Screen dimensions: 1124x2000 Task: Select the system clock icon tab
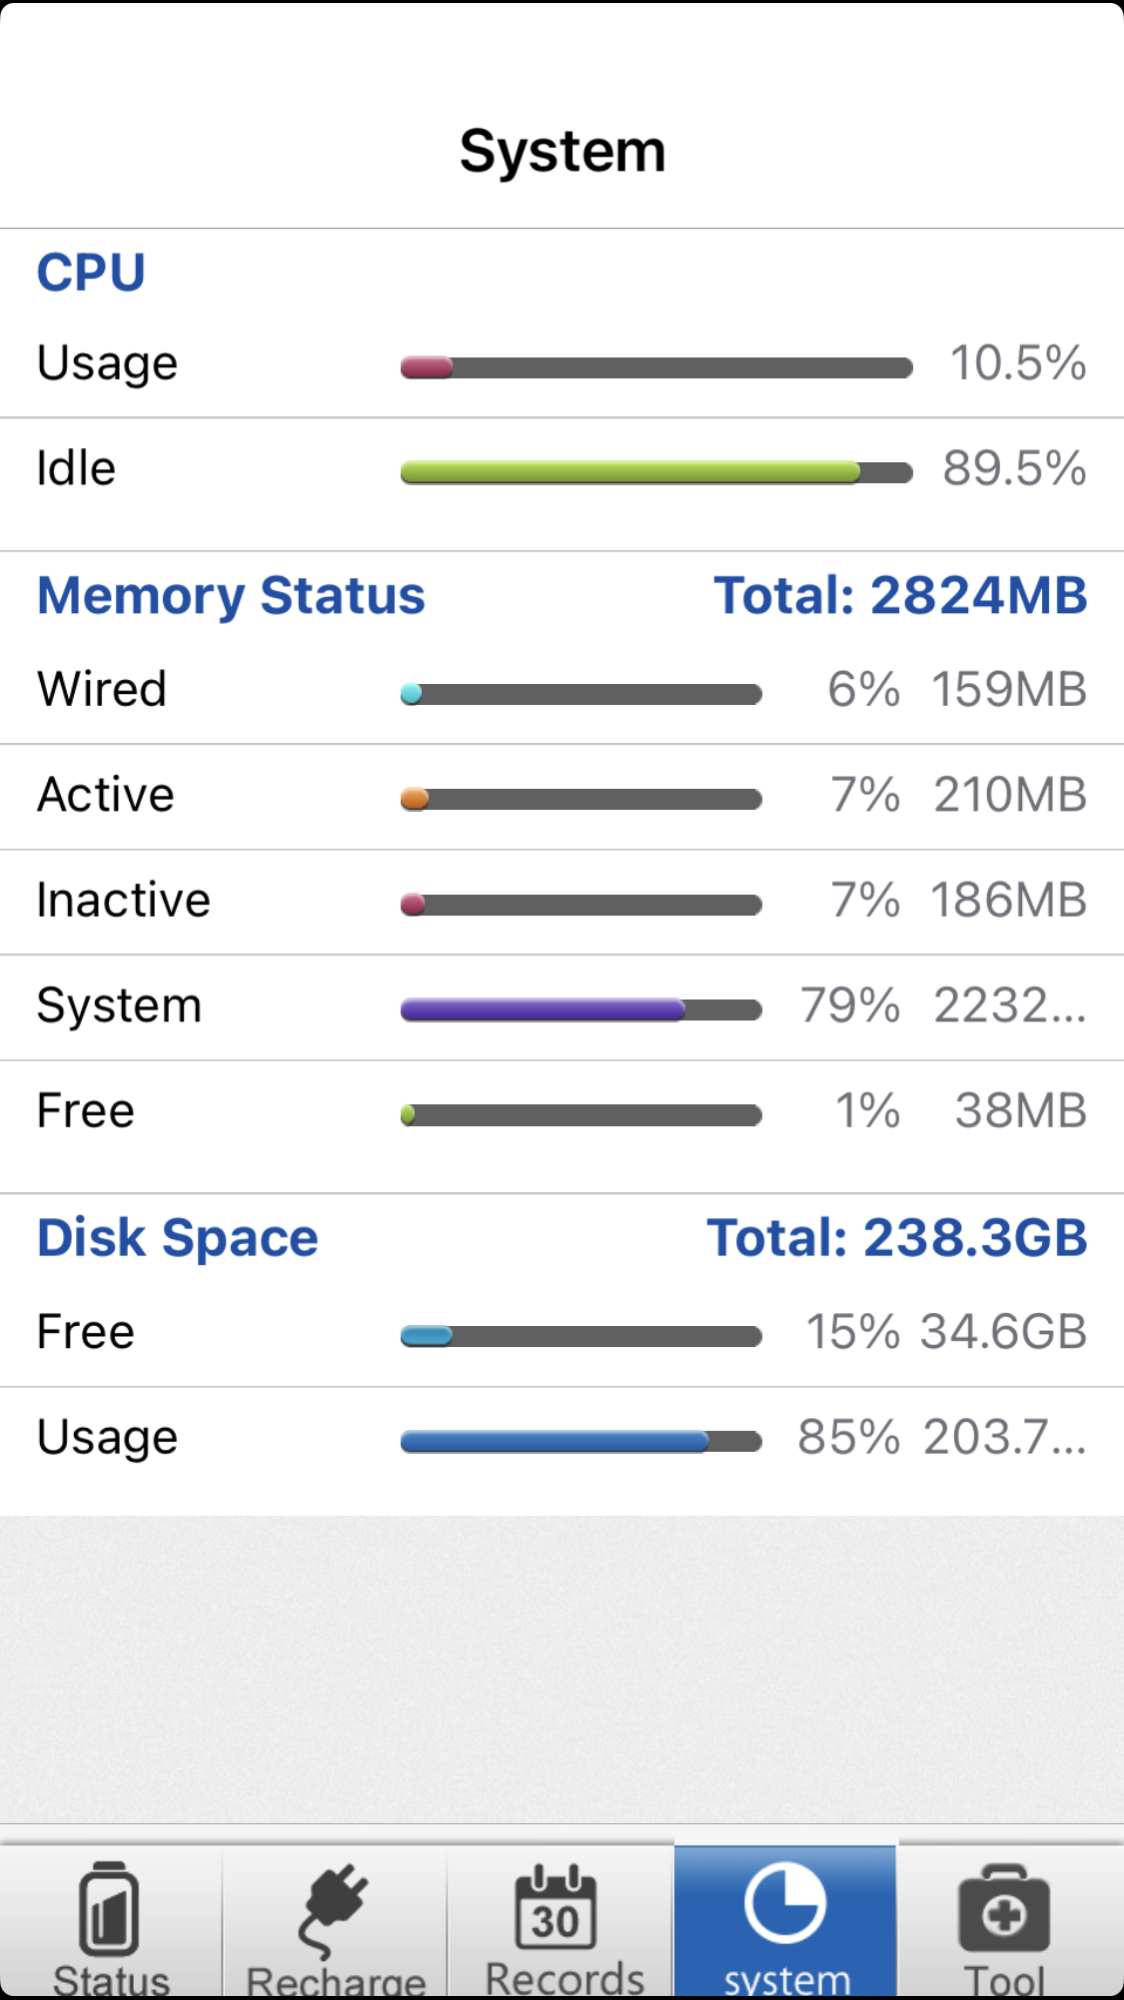point(785,1903)
